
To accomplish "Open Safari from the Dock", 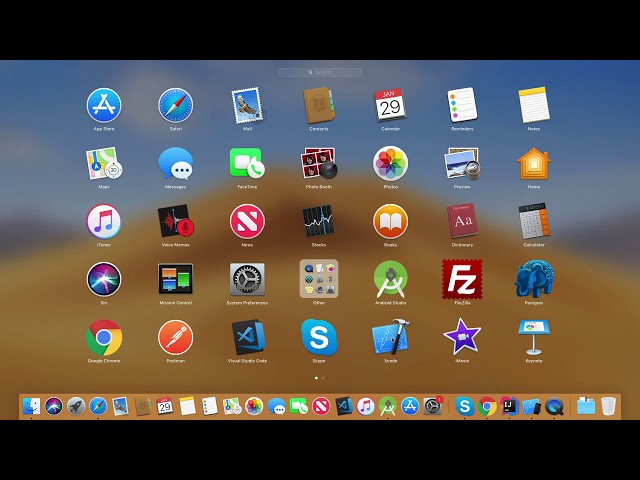I will (98, 406).
